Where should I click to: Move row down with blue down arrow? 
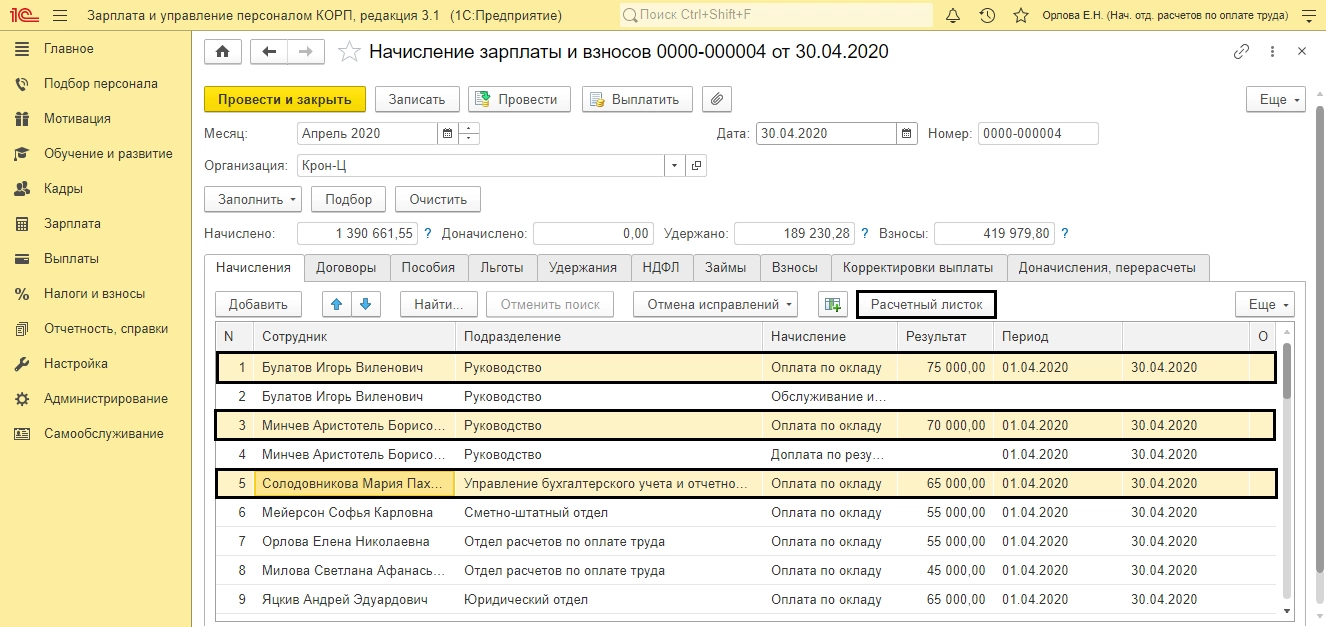365,304
